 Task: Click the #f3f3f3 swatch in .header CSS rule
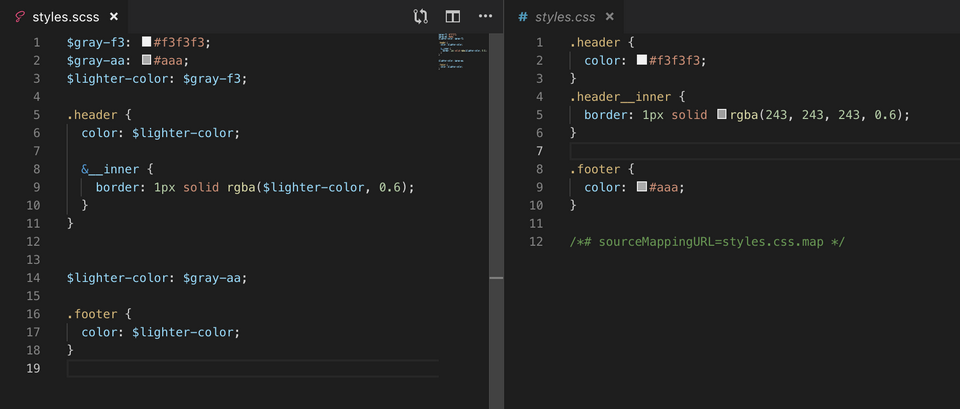click(642, 60)
